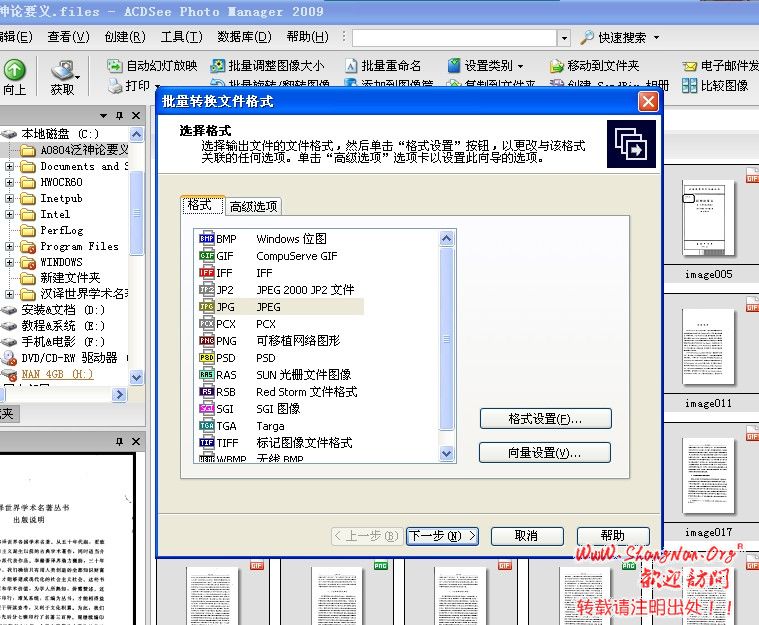
Task: Open the search box dropdown arrow
Action: [564, 37]
